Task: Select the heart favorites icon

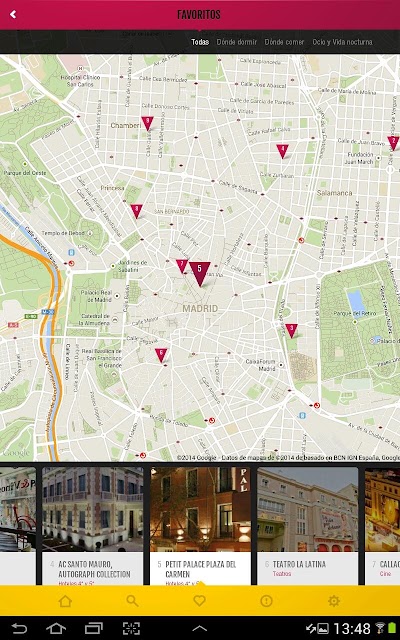Action: 199,601
